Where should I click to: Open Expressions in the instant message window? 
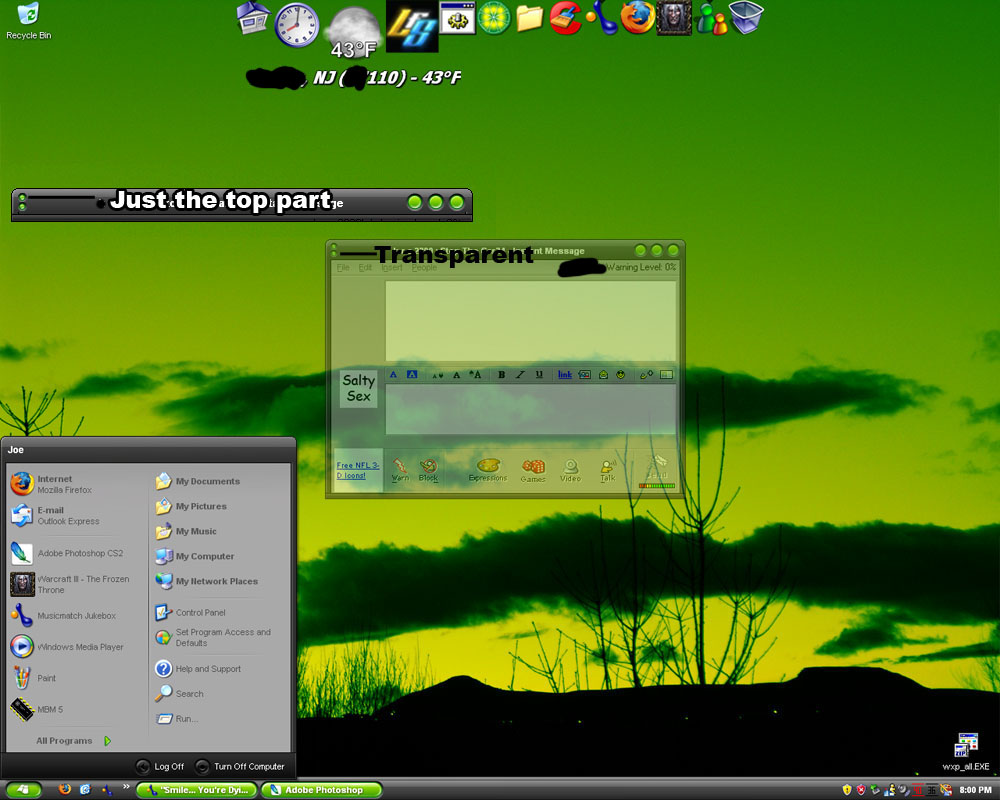(488, 470)
